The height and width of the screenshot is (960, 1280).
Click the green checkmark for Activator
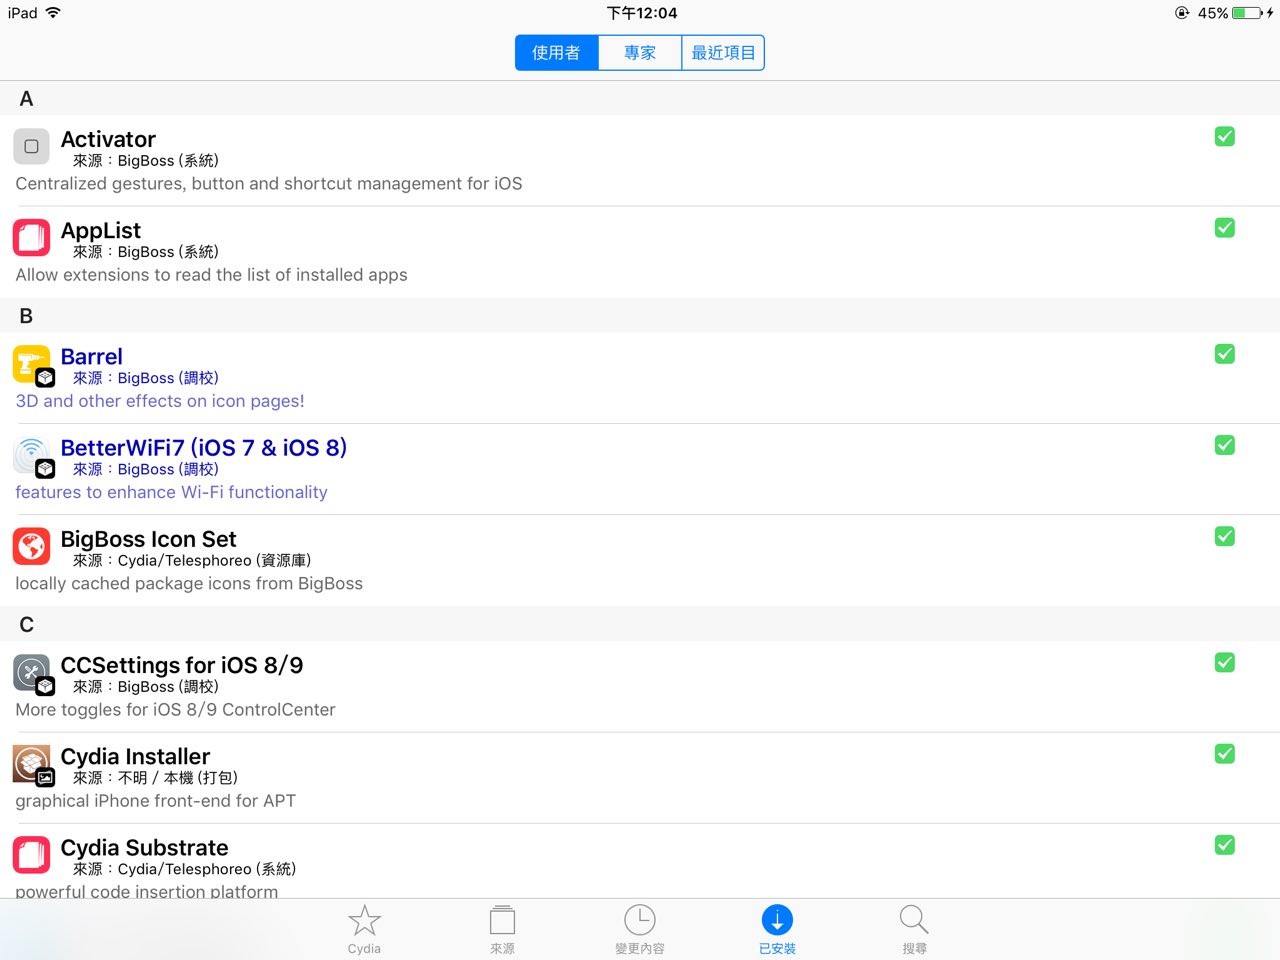[x=1224, y=137]
